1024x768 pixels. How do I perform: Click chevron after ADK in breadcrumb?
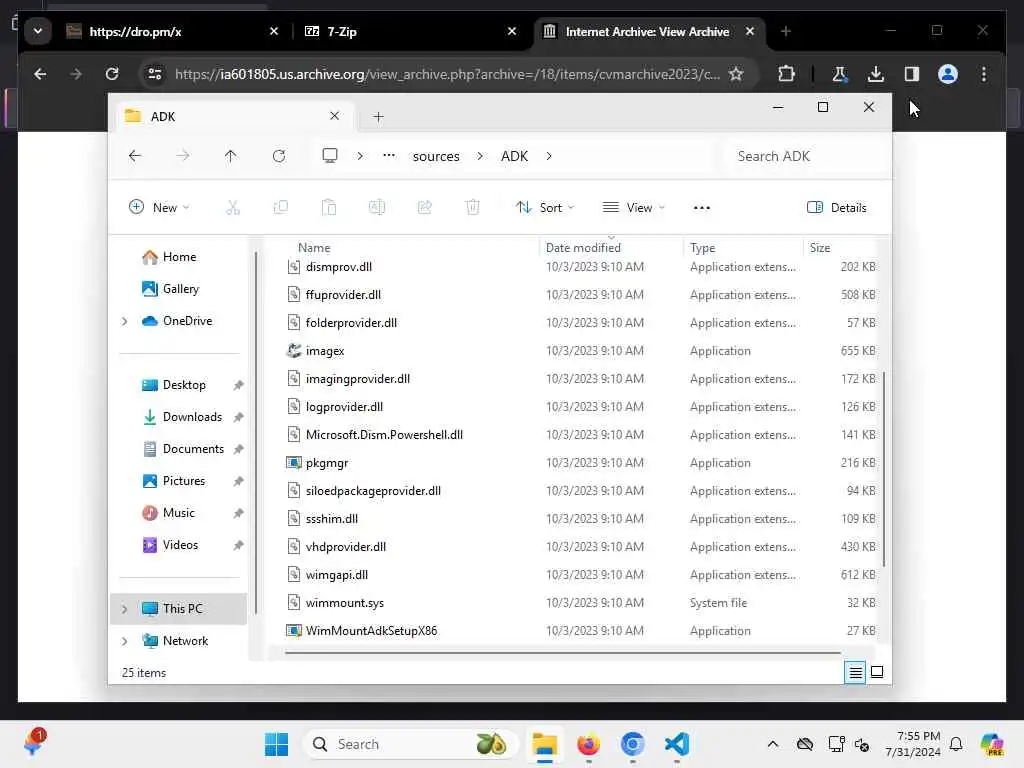[x=549, y=156]
